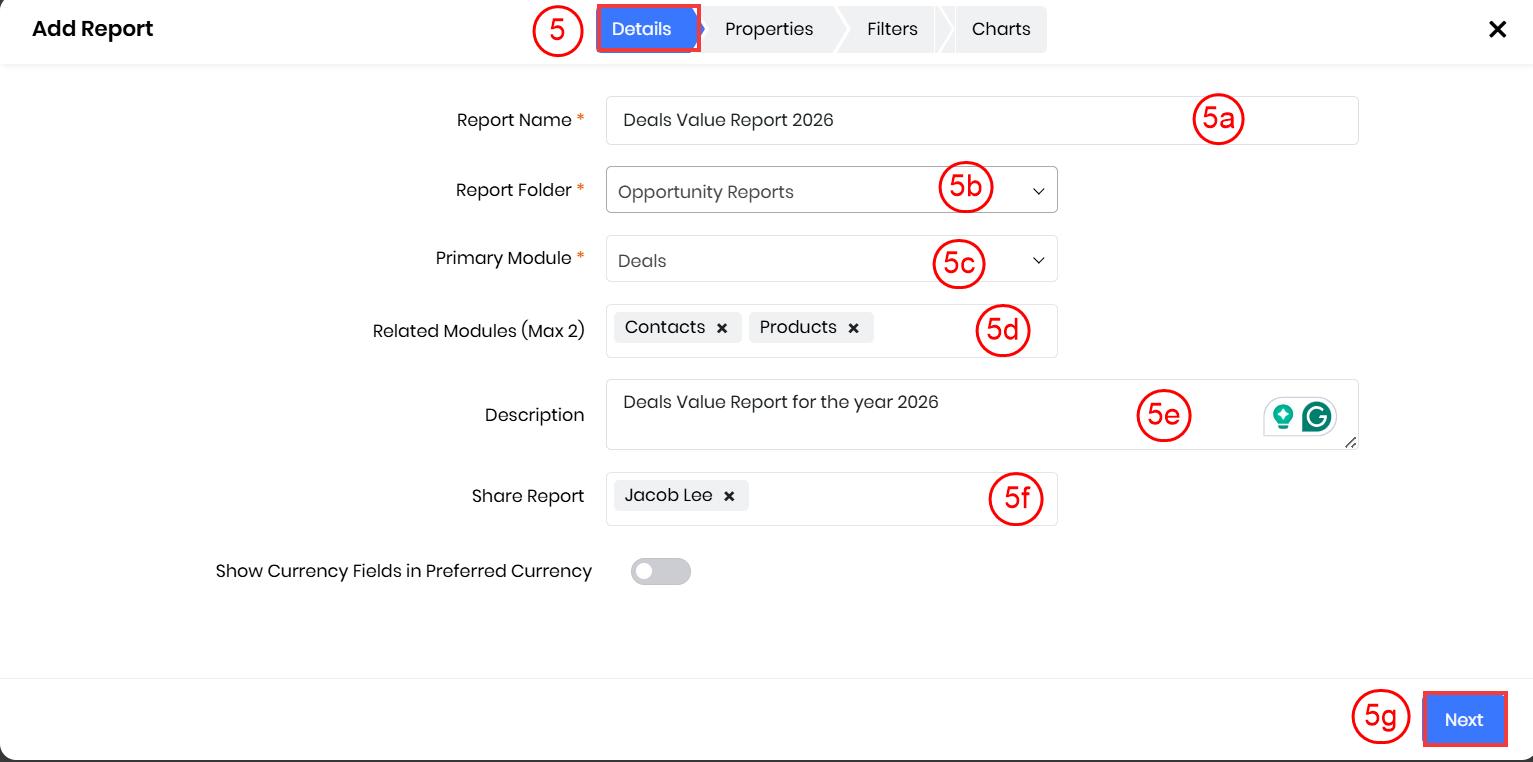Go to the Charts step tab
Image resolution: width=1533 pixels, height=762 pixels.
point(1000,29)
